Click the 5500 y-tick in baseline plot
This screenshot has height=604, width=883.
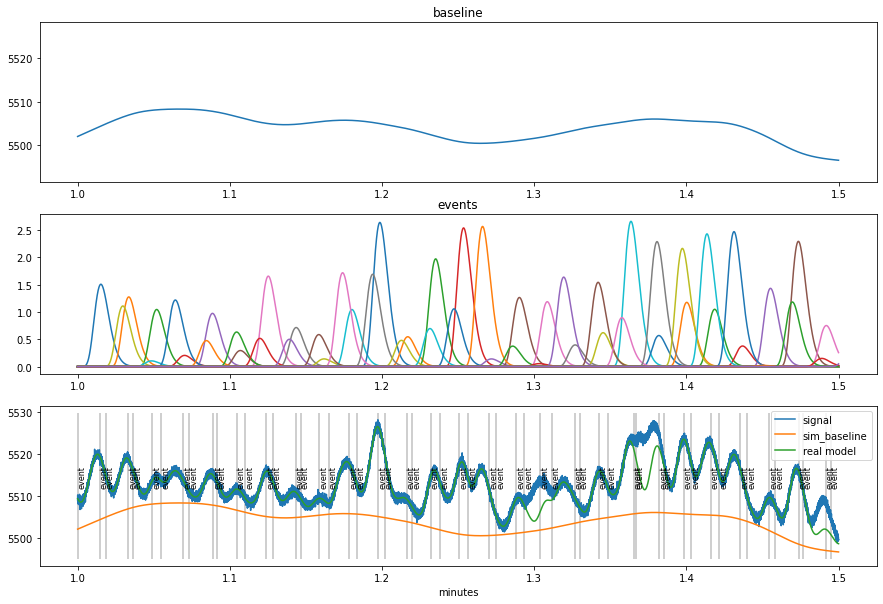pyautogui.click(x=20, y=146)
